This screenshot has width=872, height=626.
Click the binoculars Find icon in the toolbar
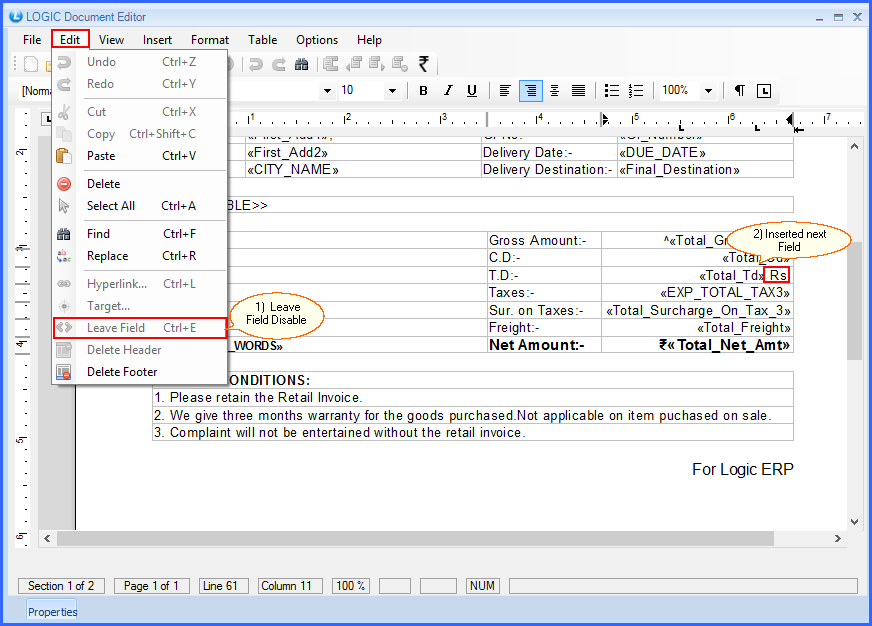pyautogui.click(x=301, y=64)
